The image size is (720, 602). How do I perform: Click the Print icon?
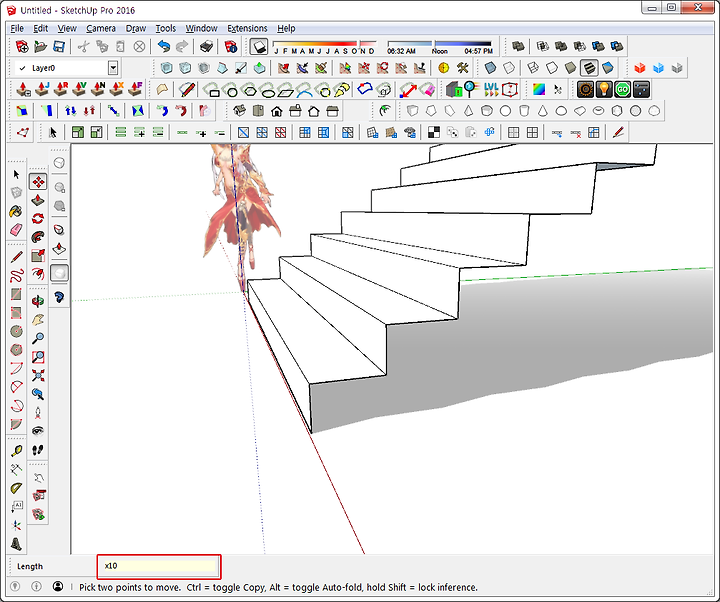coord(206,46)
